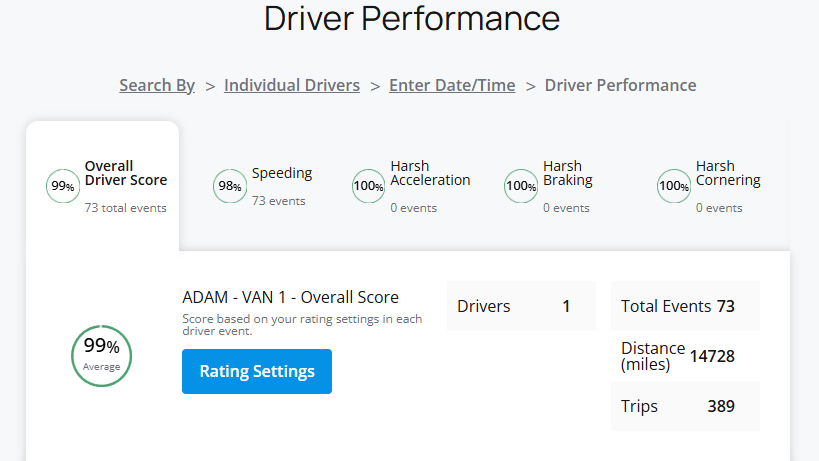This screenshot has height=461, width=819.
Task: Return to Enter Date/Time step
Action: (452, 85)
